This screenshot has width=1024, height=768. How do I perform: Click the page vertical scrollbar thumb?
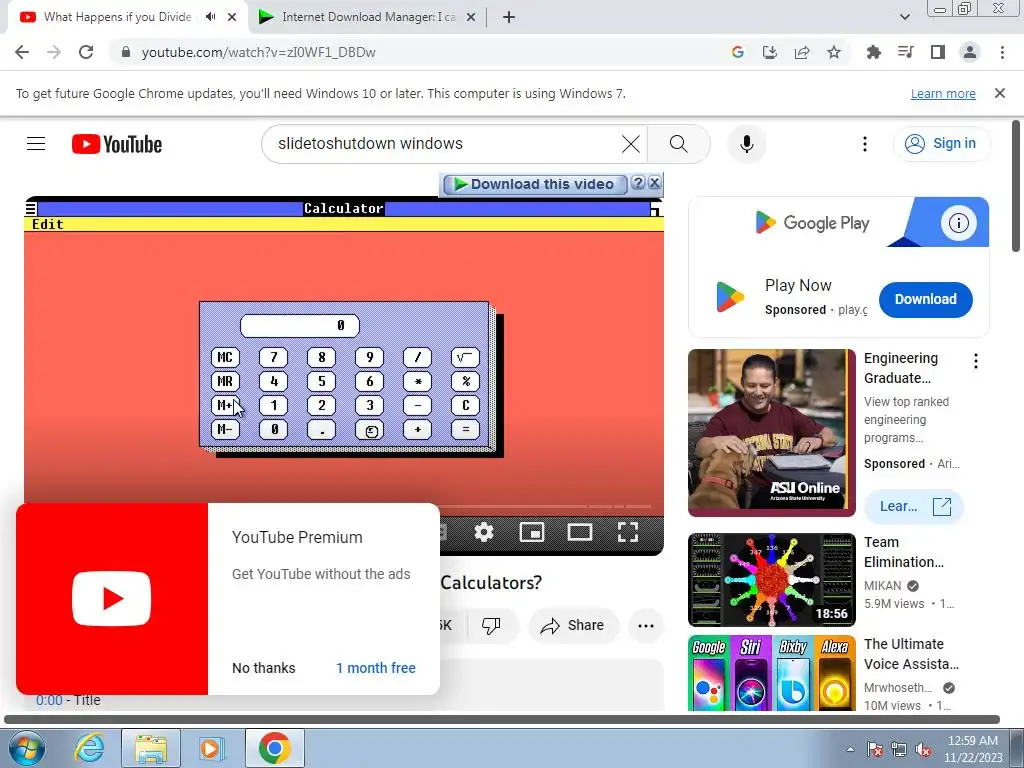(x=1016, y=186)
